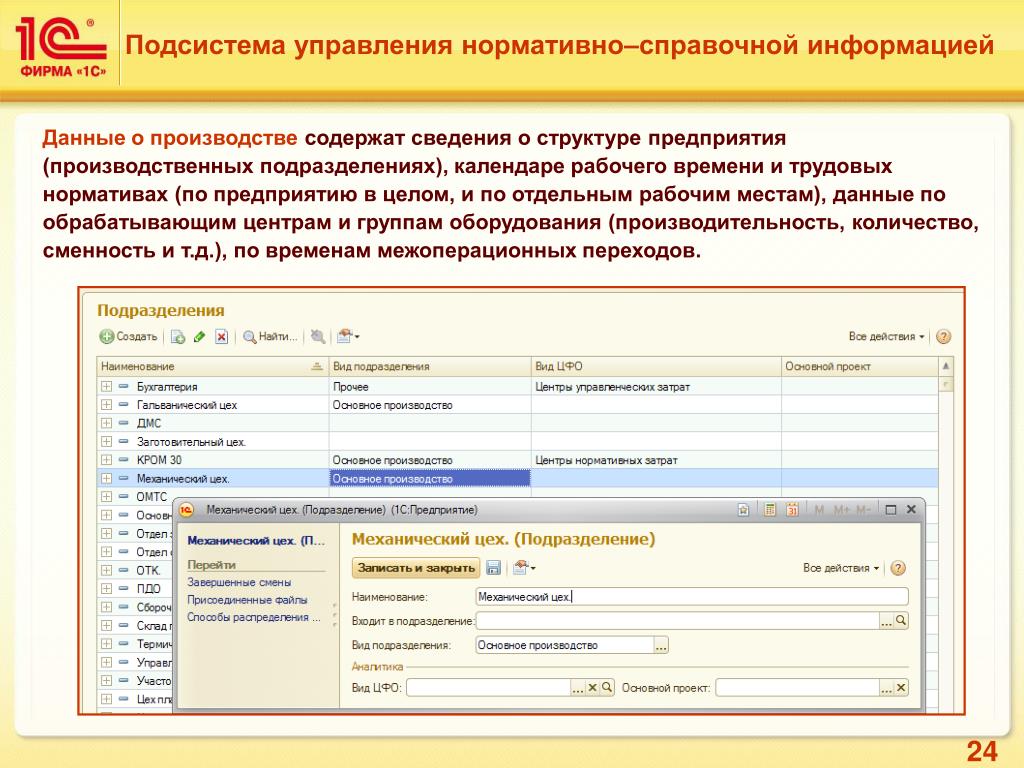Clear the Основной проект field with X
1024x768 pixels.
901,688
